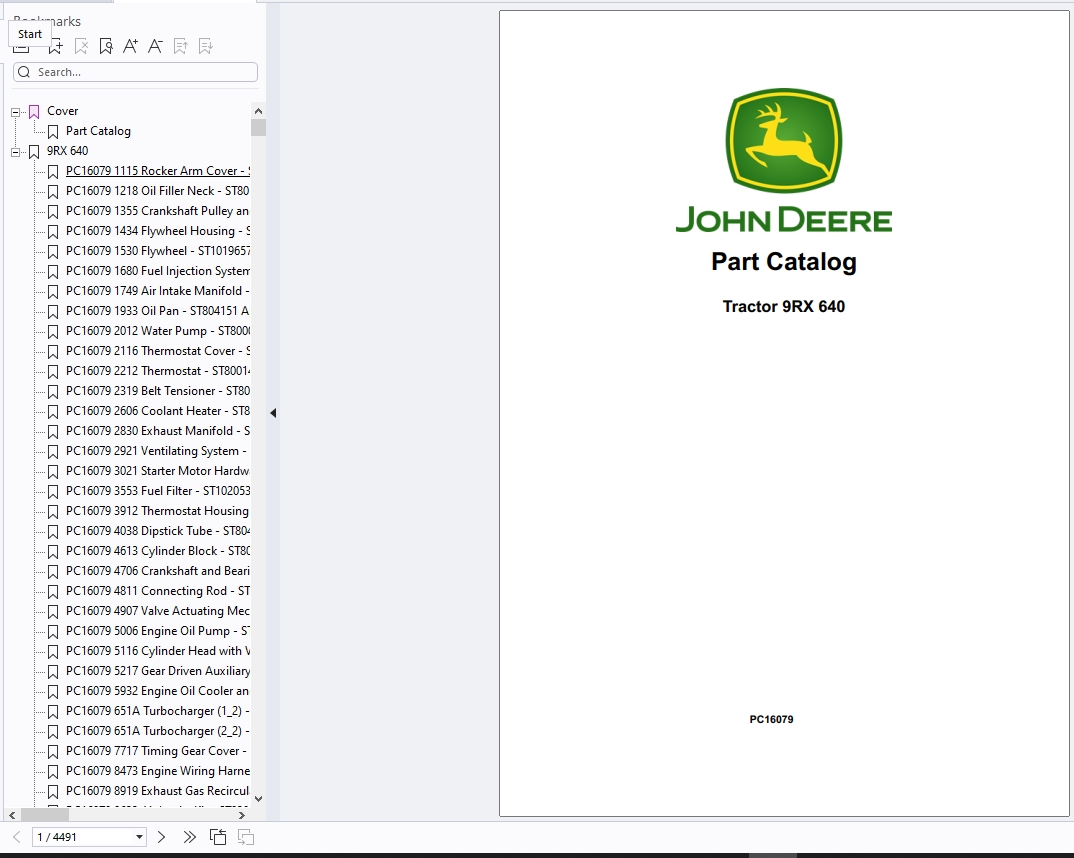Screen dimensions: 1074x858
Task: Click the move bookmark down icon
Action: [x=205, y=47]
